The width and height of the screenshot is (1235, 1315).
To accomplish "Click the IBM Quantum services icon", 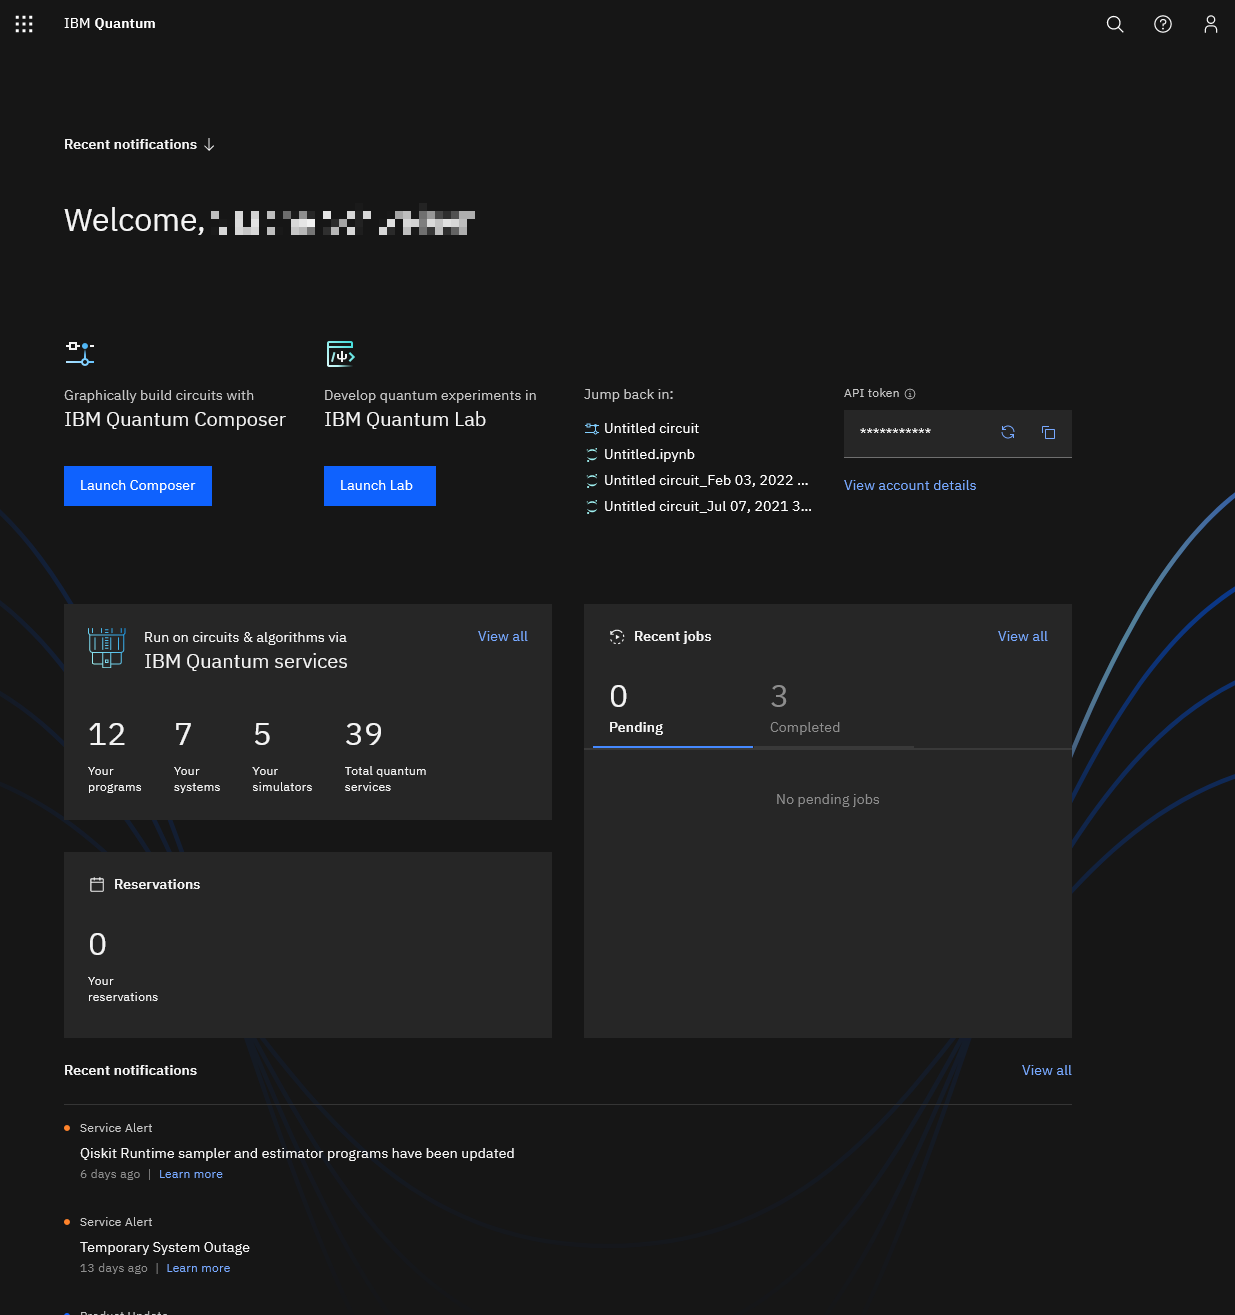I will coord(106,647).
